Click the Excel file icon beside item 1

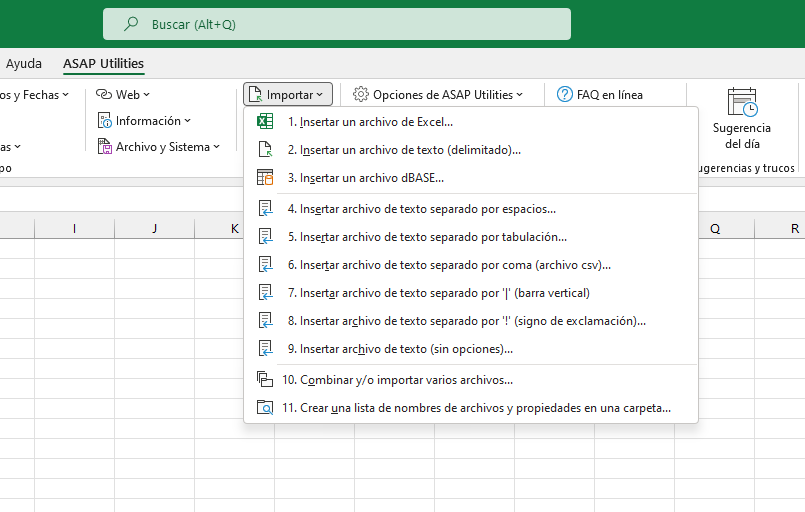265,122
